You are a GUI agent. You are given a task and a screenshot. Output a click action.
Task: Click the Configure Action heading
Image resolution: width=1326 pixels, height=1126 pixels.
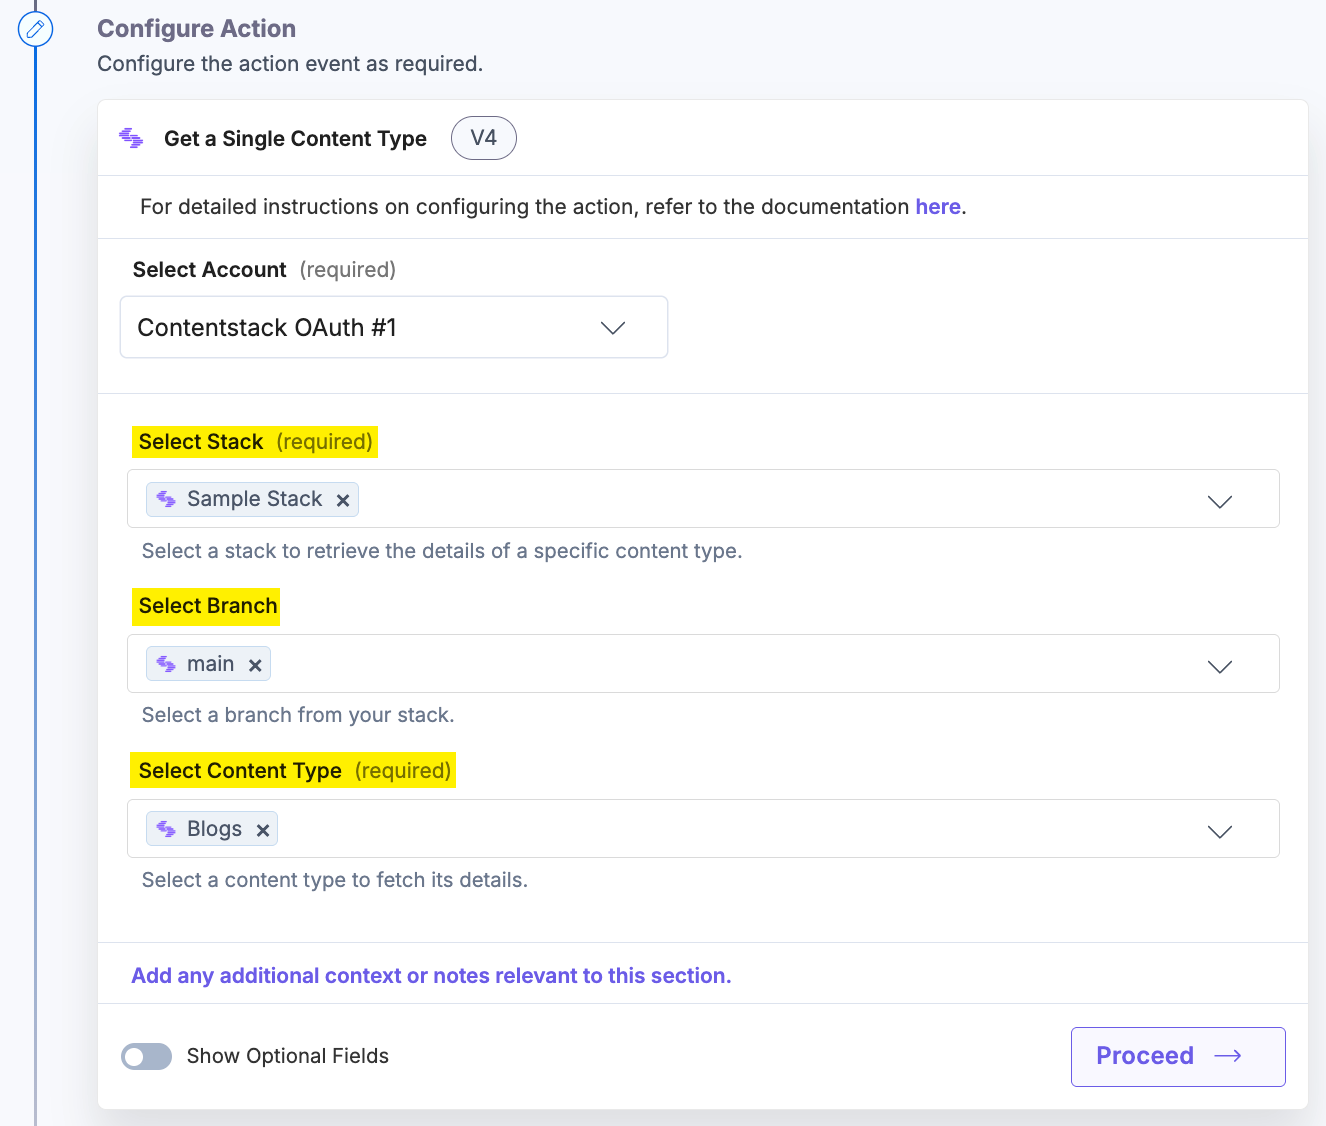[x=196, y=29]
